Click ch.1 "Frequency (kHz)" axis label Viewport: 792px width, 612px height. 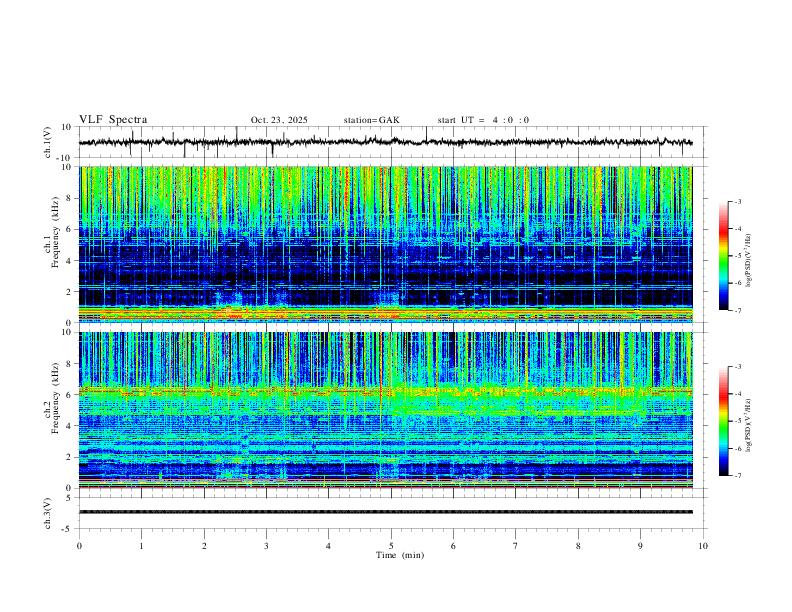click(55, 232)
